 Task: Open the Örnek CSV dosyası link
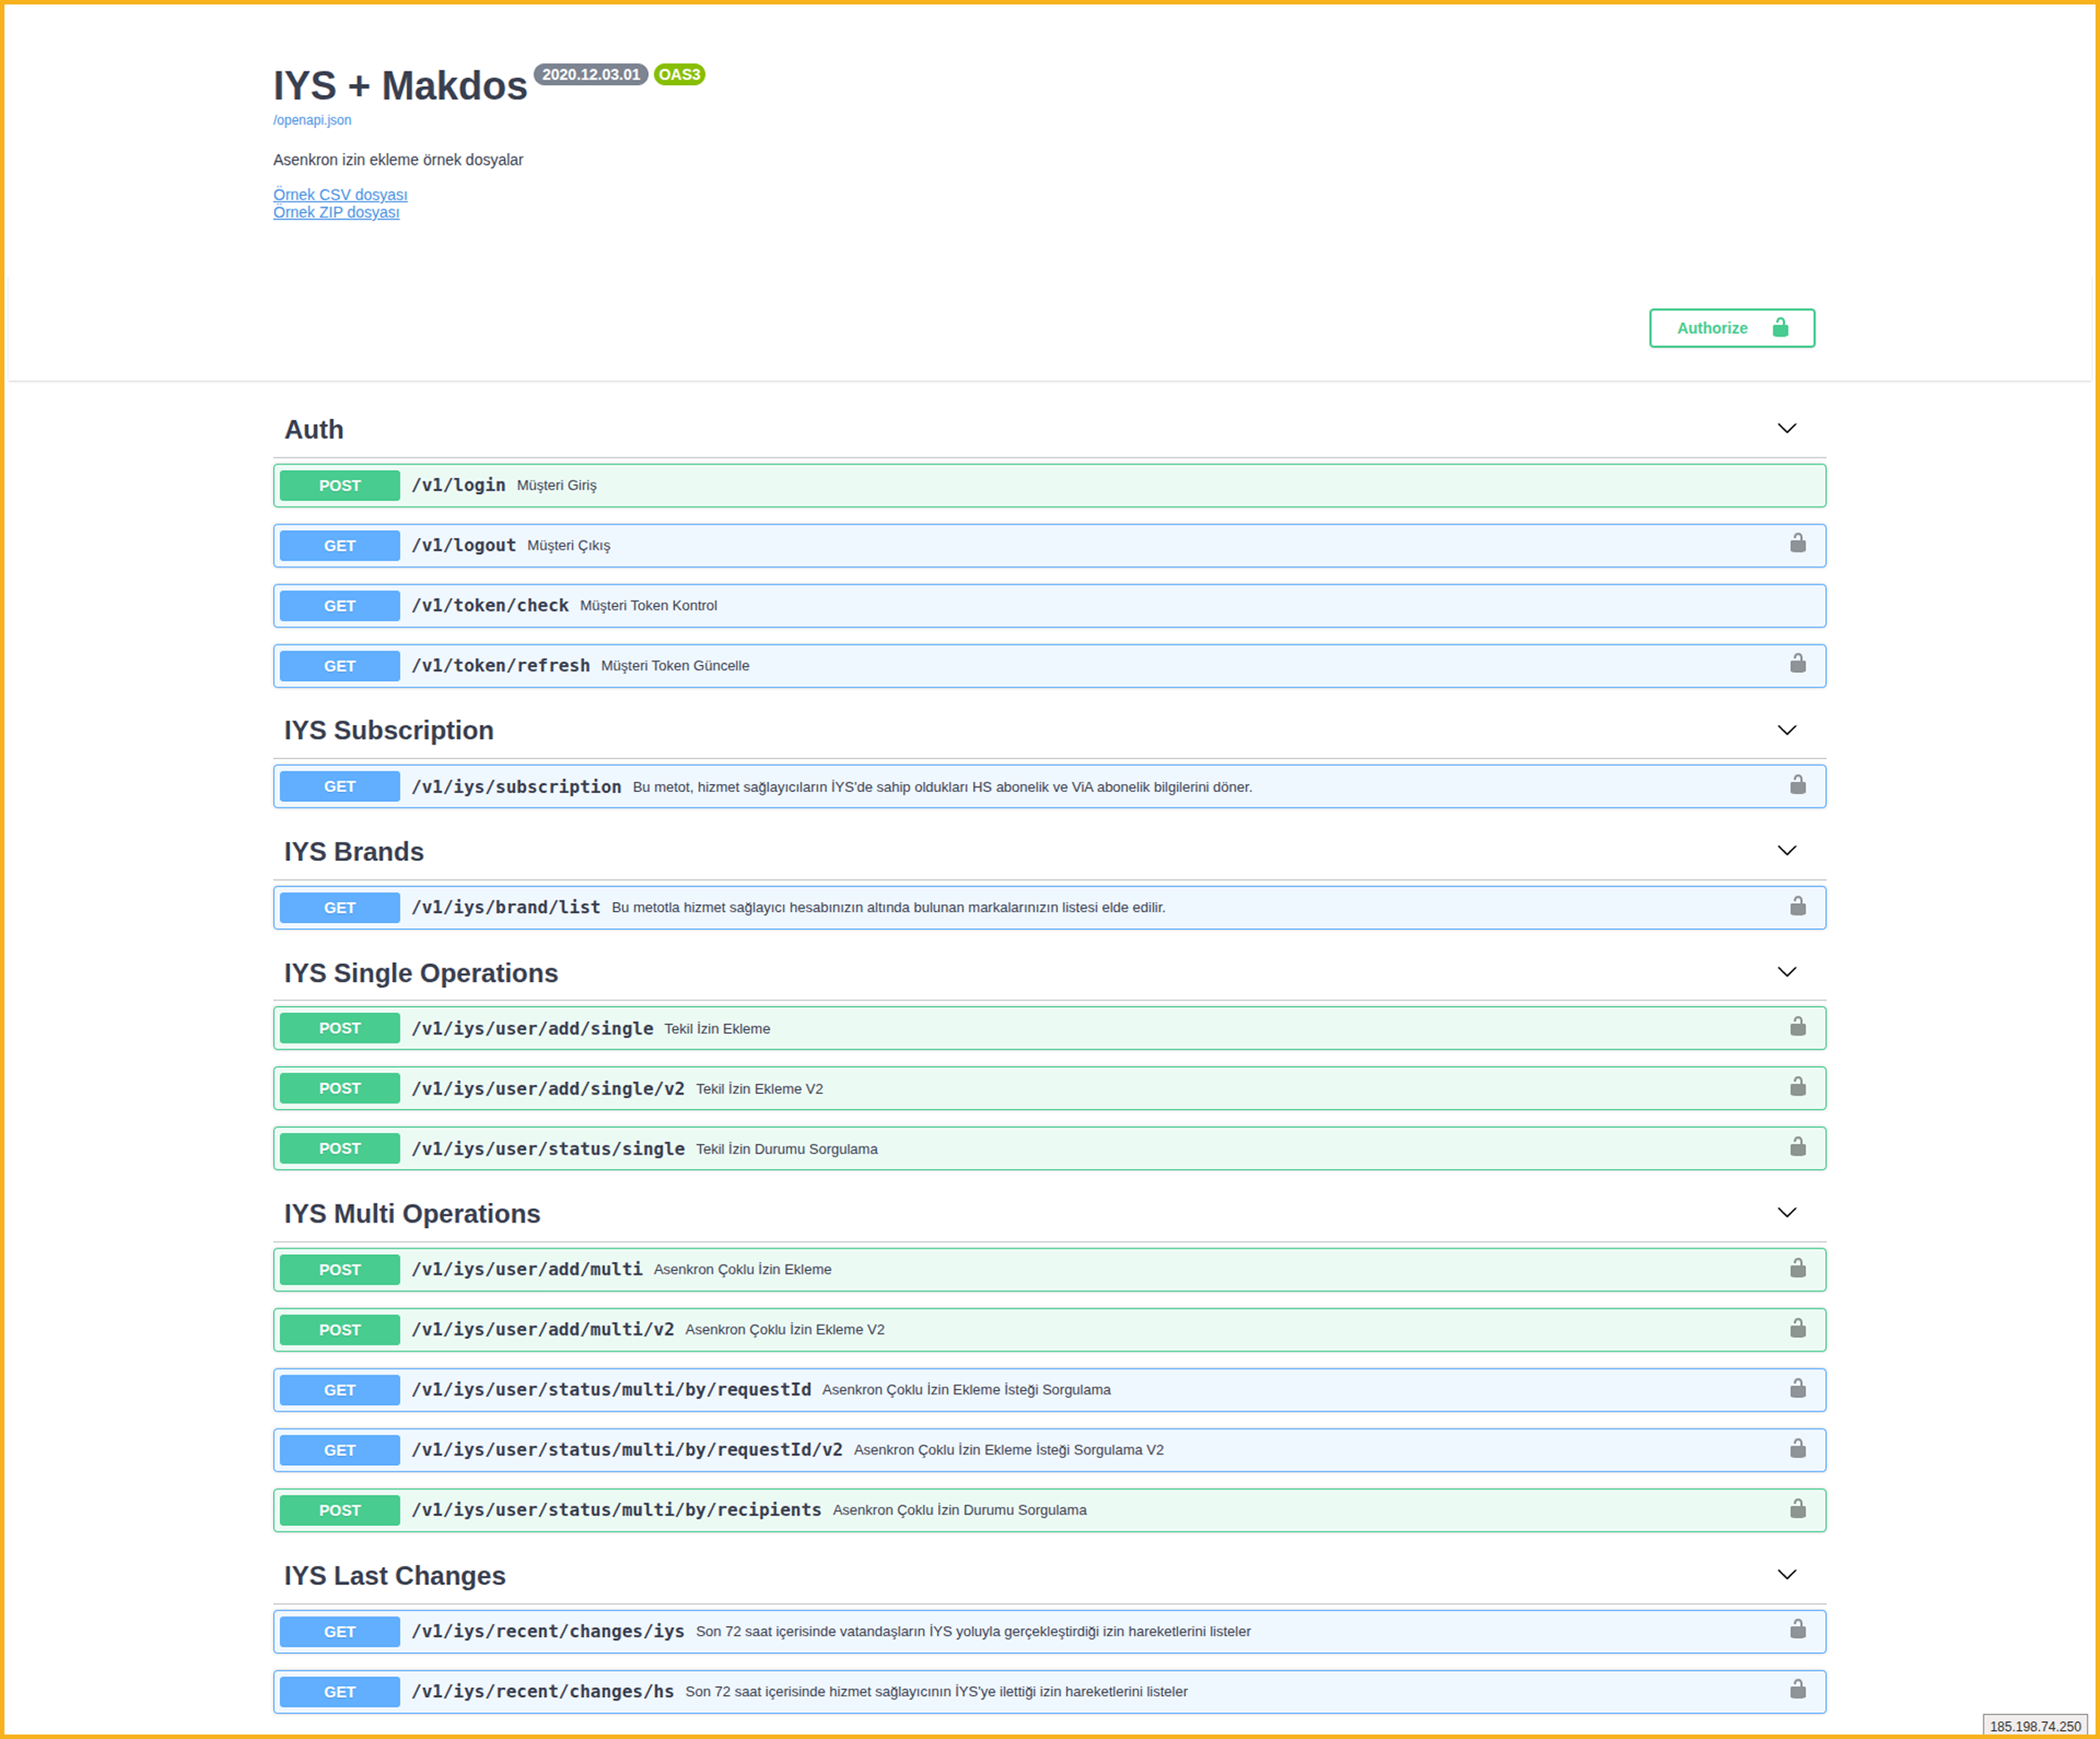click(x=340, y=194)
